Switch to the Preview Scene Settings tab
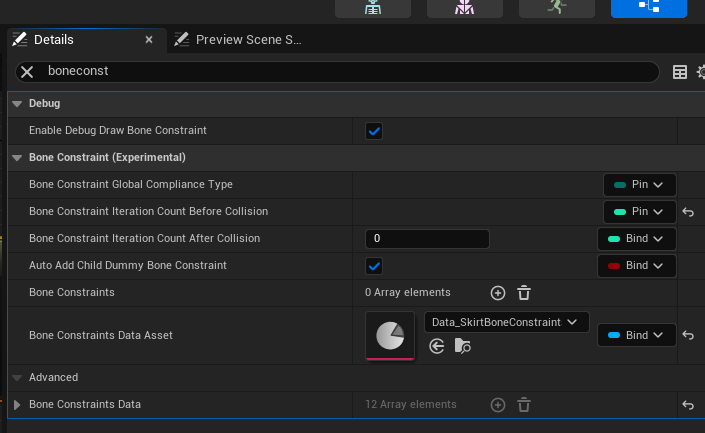Screen dimensions: 705x433 248,40
